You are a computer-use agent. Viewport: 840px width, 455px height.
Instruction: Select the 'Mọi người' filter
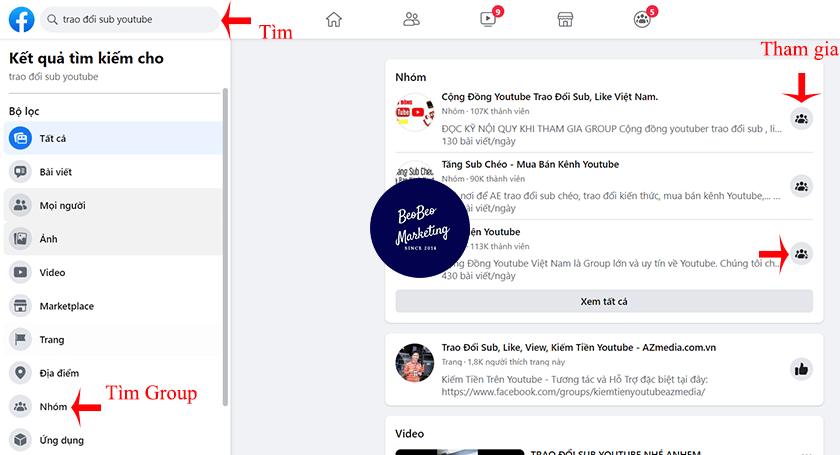pyautogui.click(x=113, y=205)
